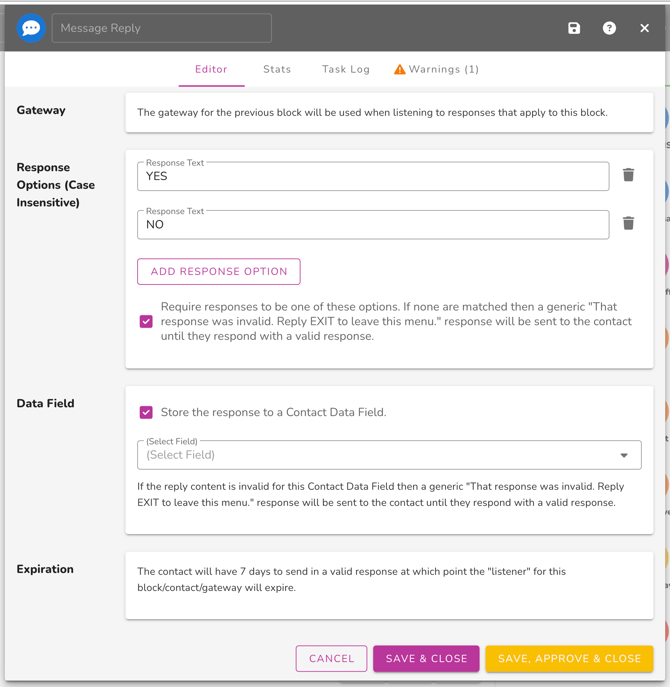Click the Message Reply title input field
Image resolution: width=670 pixels, height=687 pixels.
tap(162, 28)
